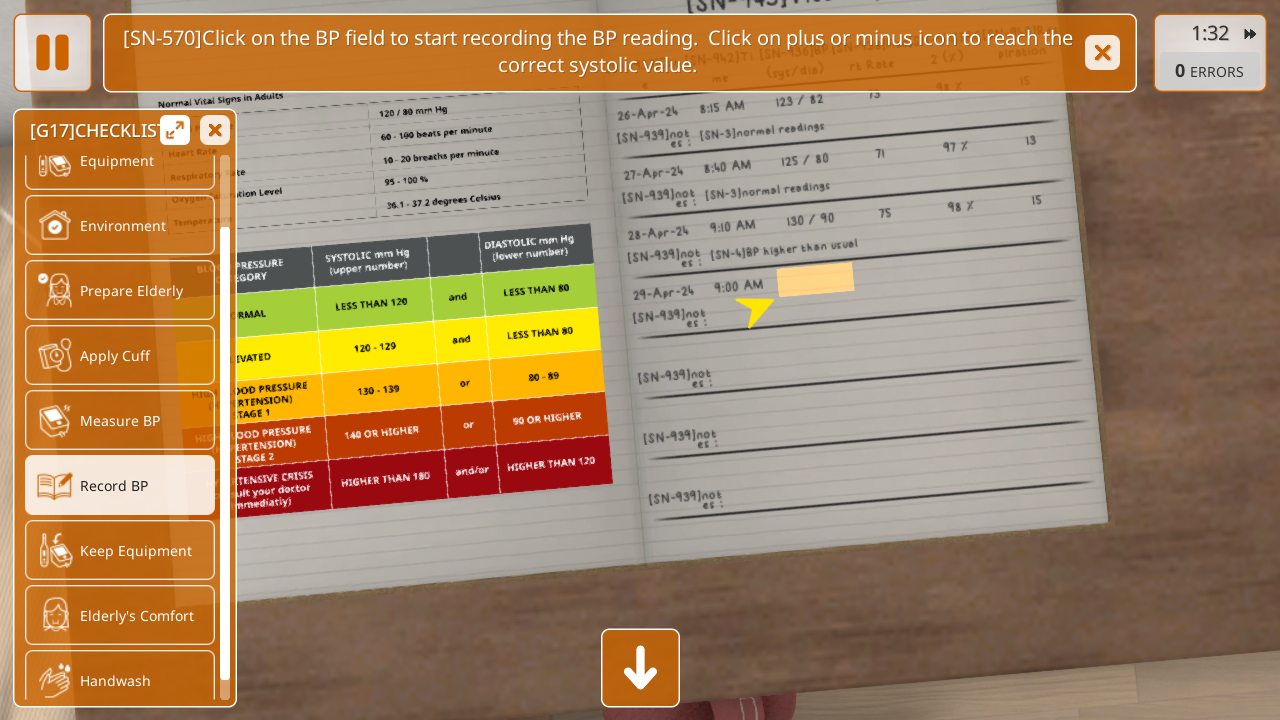Pause the simulation
This screenshot has height=720, width=1280.
(x=52, y=53)
